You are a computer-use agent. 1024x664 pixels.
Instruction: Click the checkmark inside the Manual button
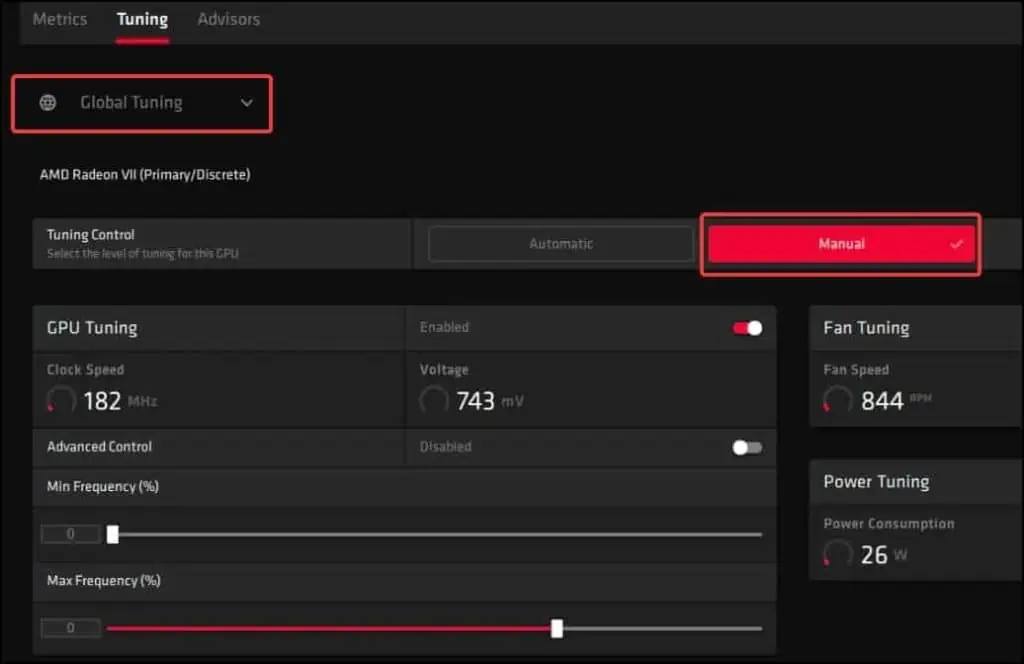[x=956, y=243]
